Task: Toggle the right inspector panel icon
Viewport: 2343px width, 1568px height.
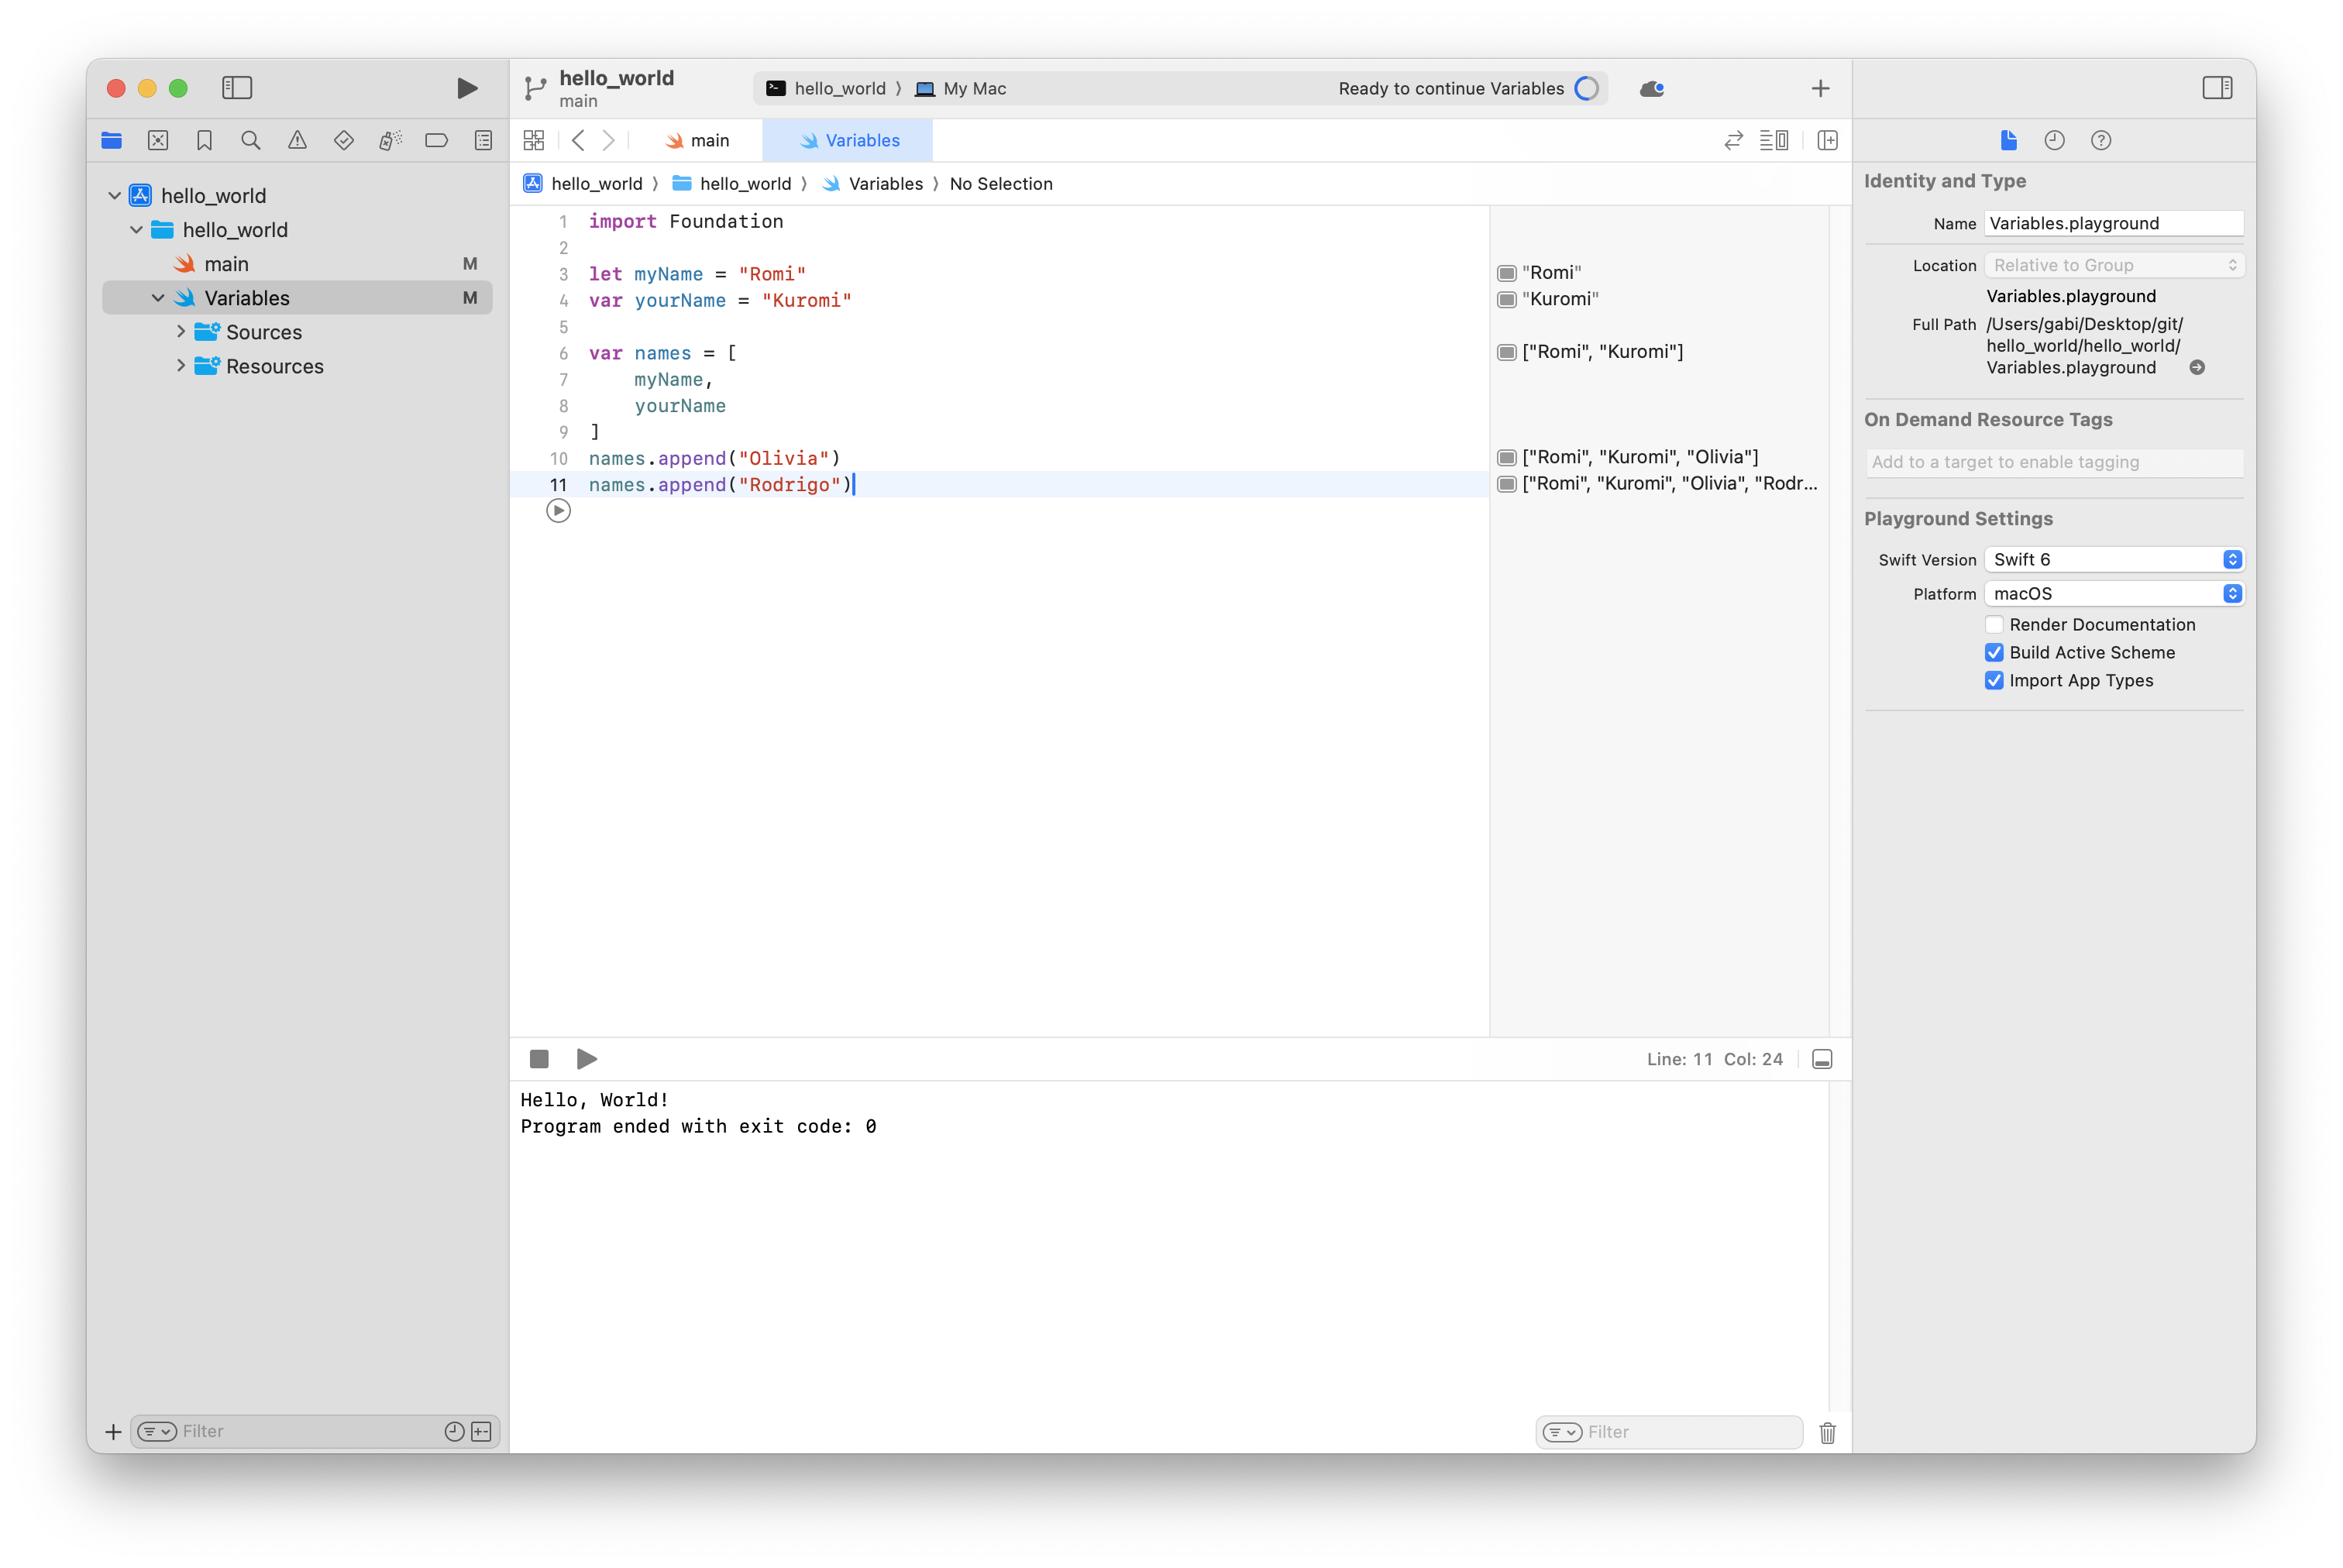Action: pyautogui.click(x=2216, y=88)
